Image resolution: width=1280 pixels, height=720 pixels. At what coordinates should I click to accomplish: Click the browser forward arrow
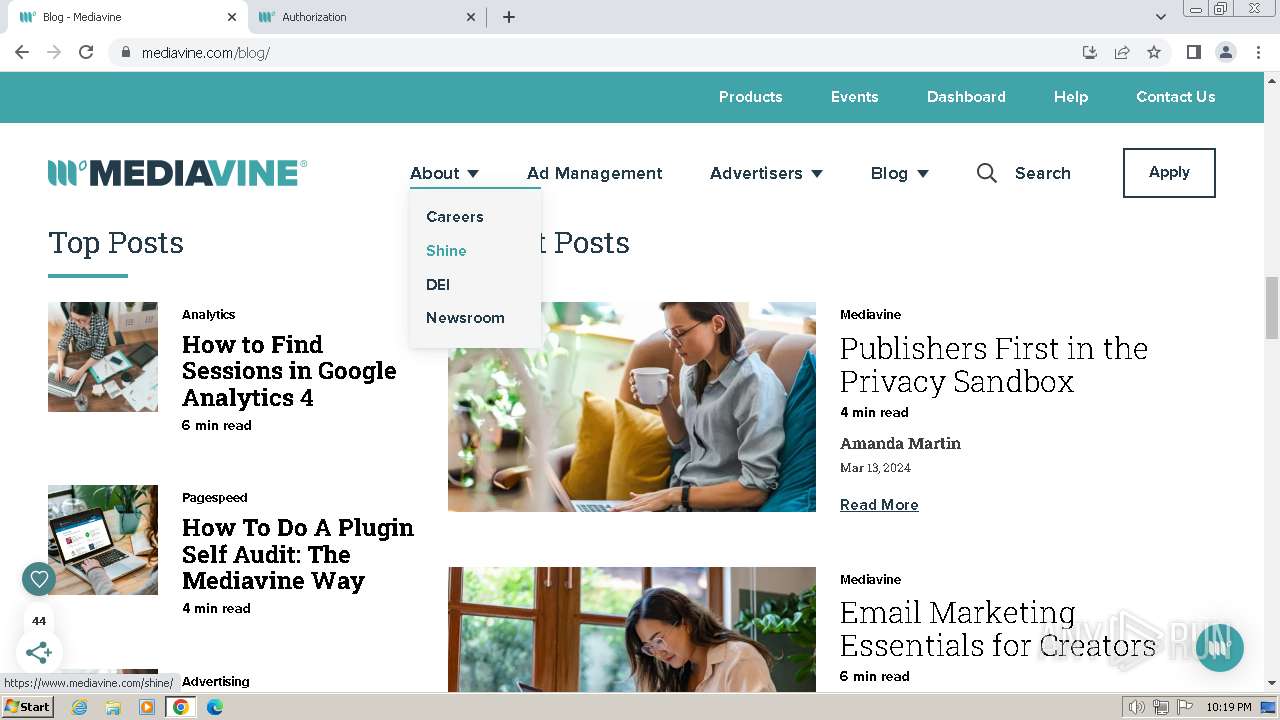click(54, 52)
